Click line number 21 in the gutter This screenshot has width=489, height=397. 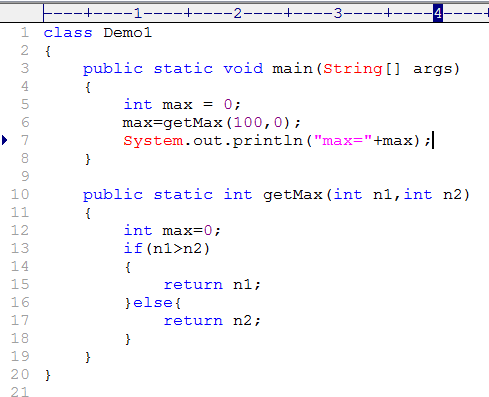click(20, 392)
